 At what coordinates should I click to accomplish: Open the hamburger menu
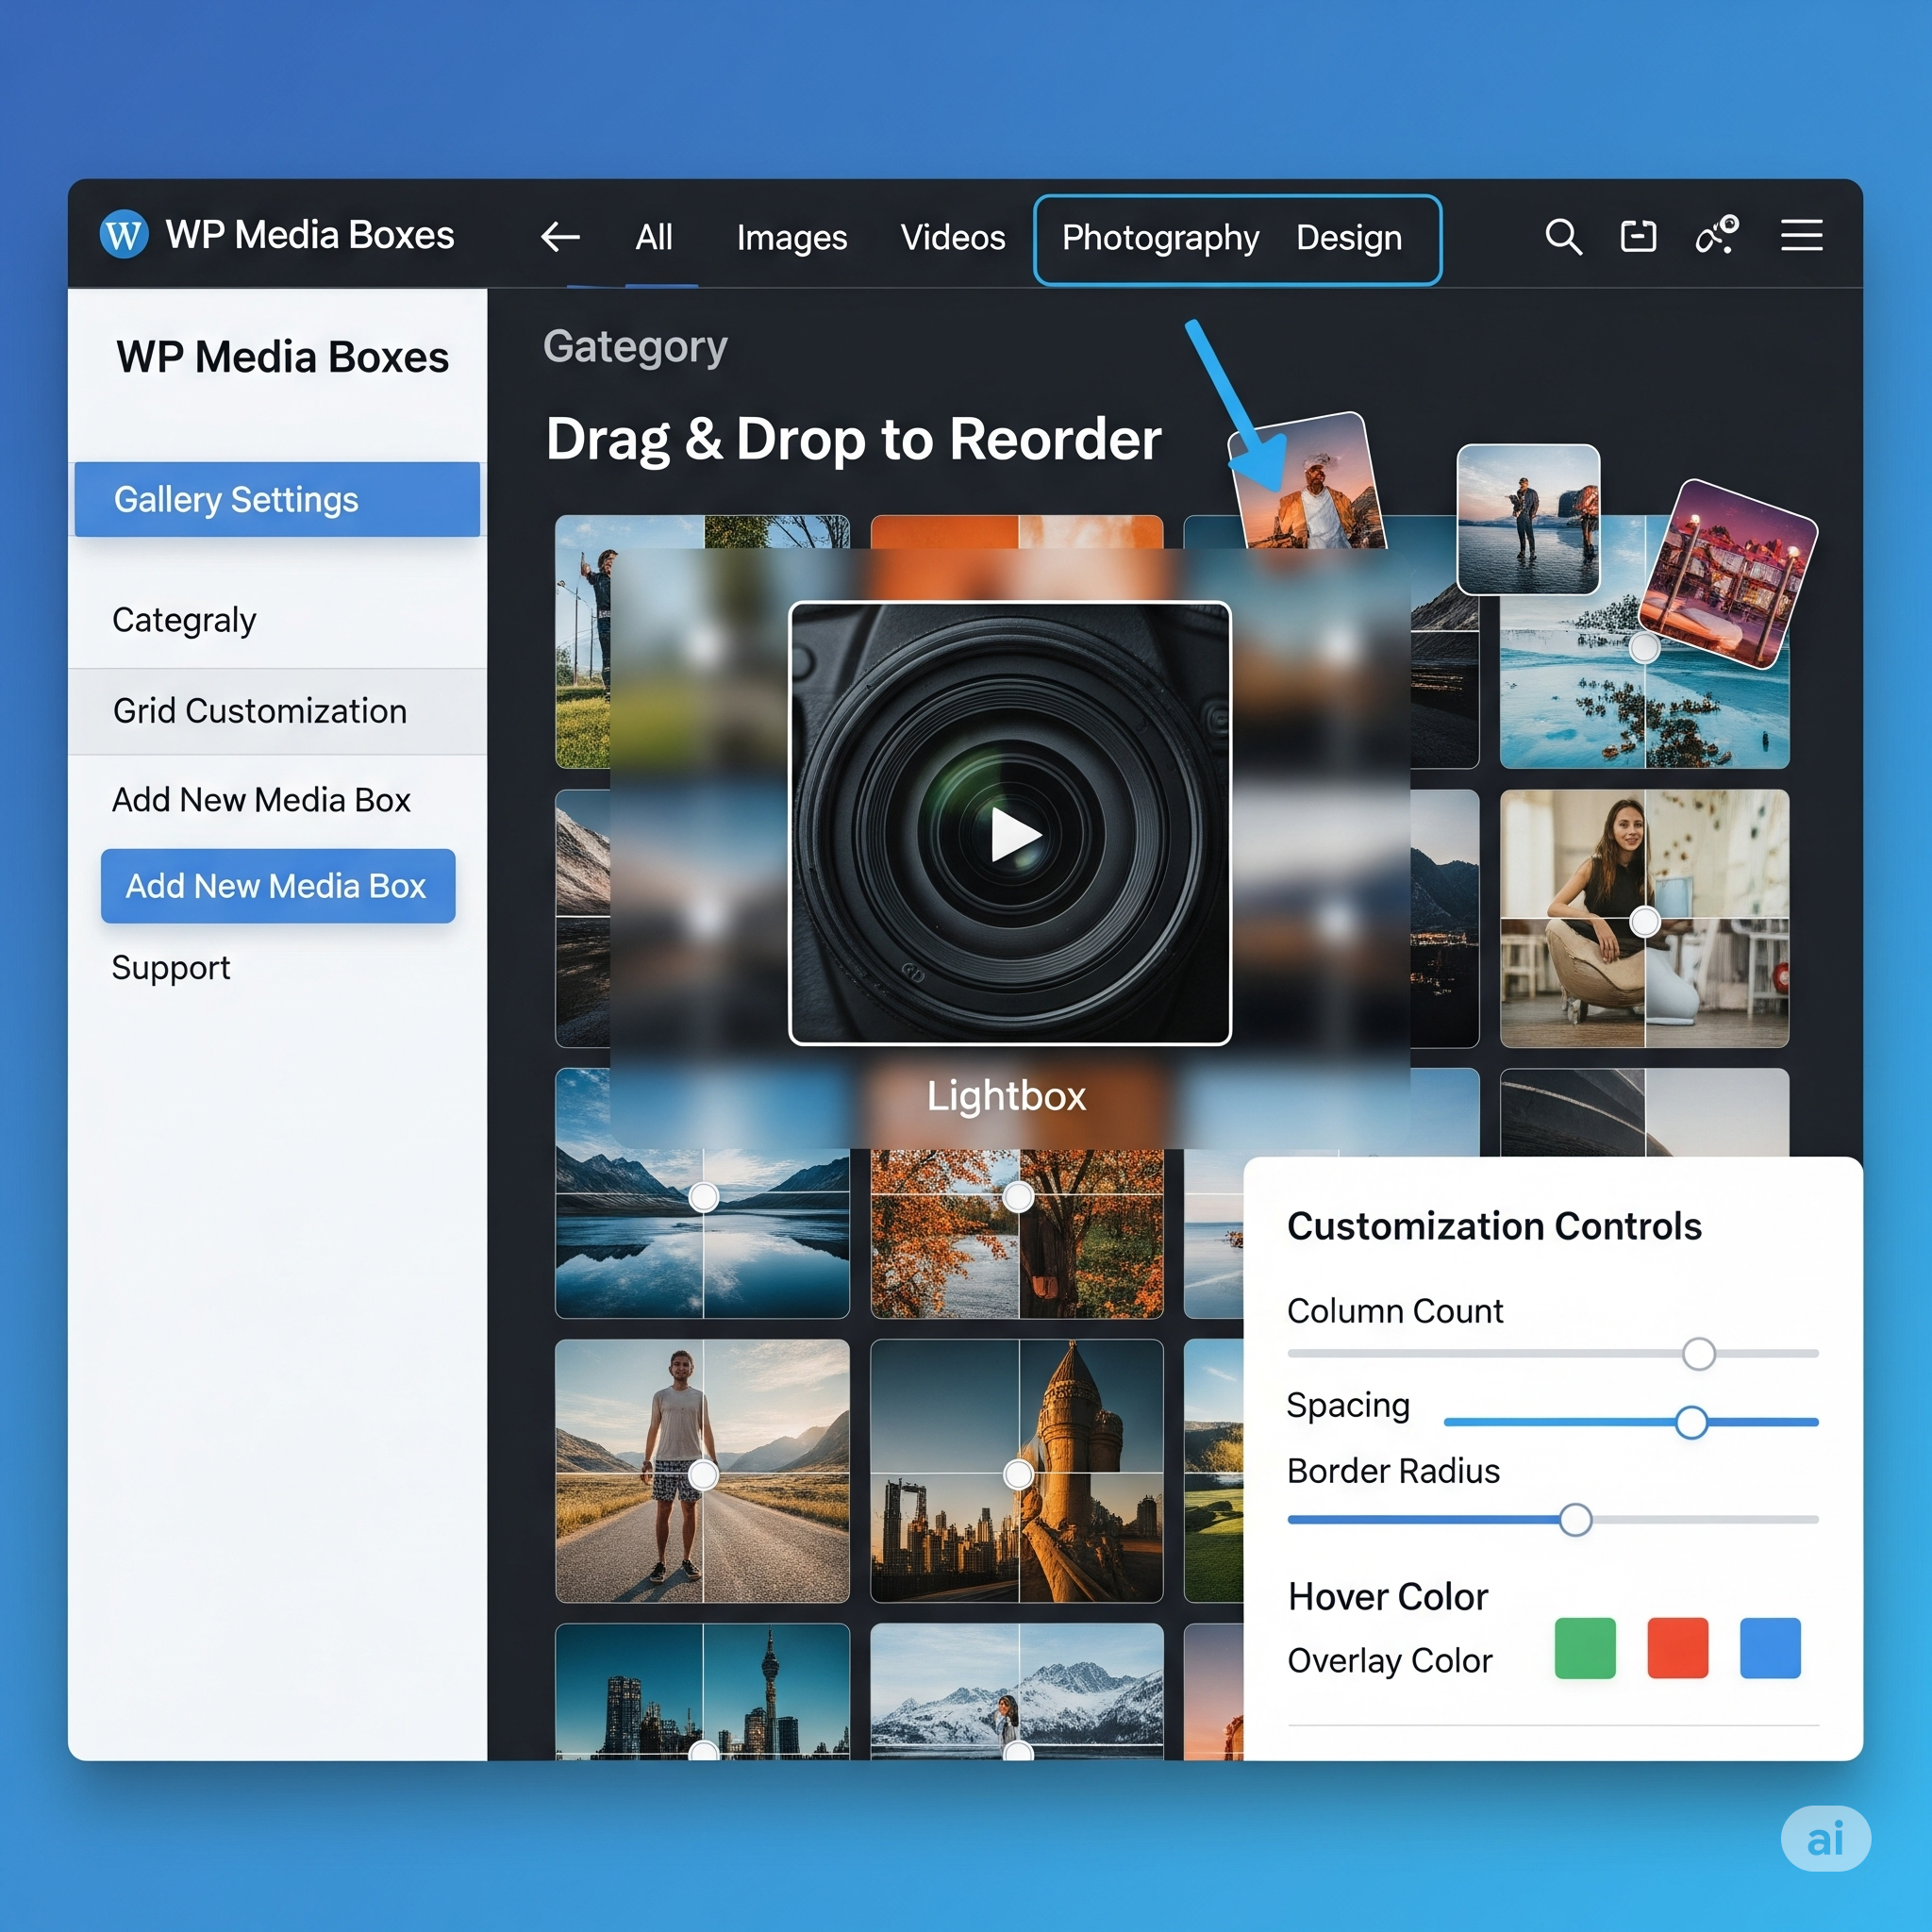point(1802,236)
